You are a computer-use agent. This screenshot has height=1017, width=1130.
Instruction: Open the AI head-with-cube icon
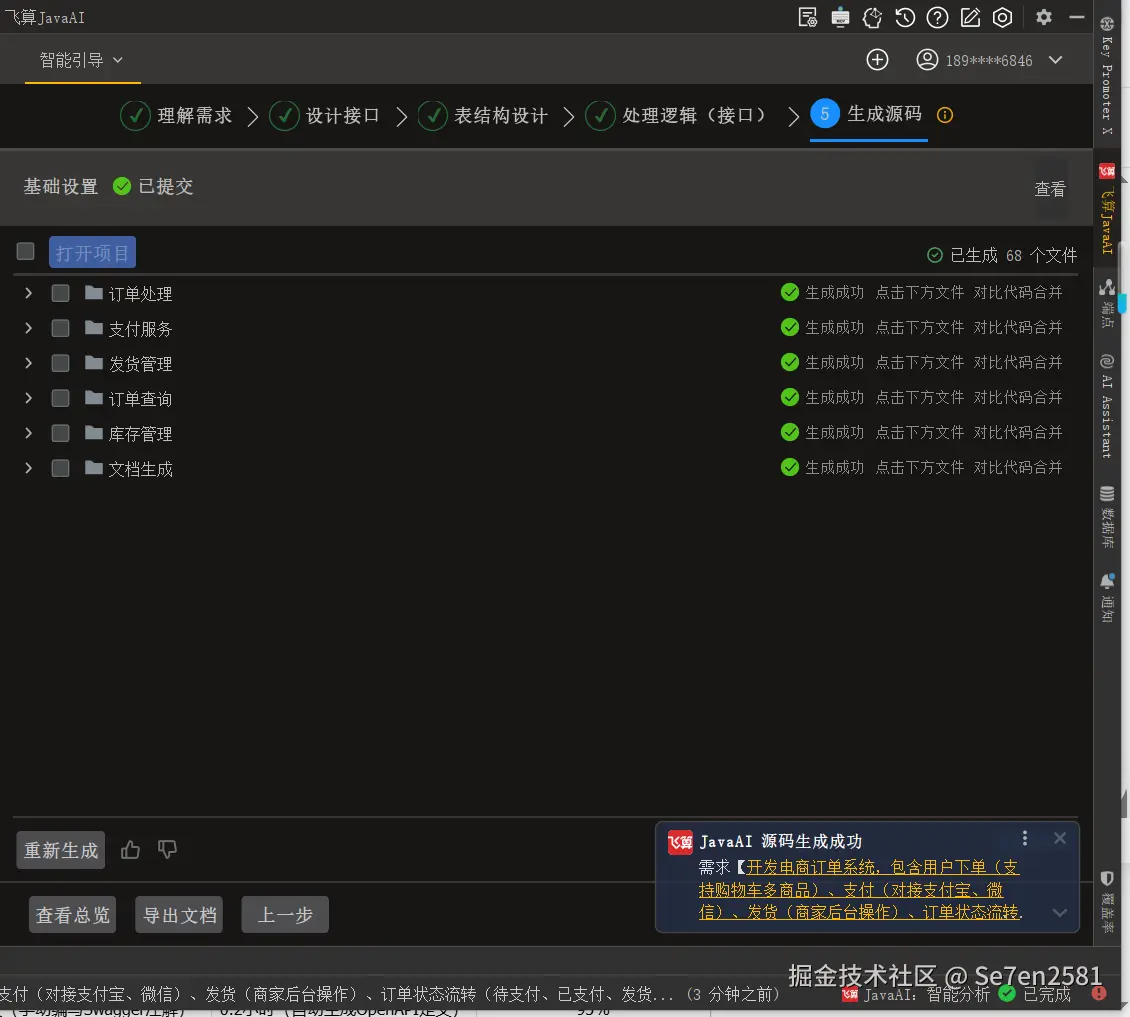click(x=872, y=17)
